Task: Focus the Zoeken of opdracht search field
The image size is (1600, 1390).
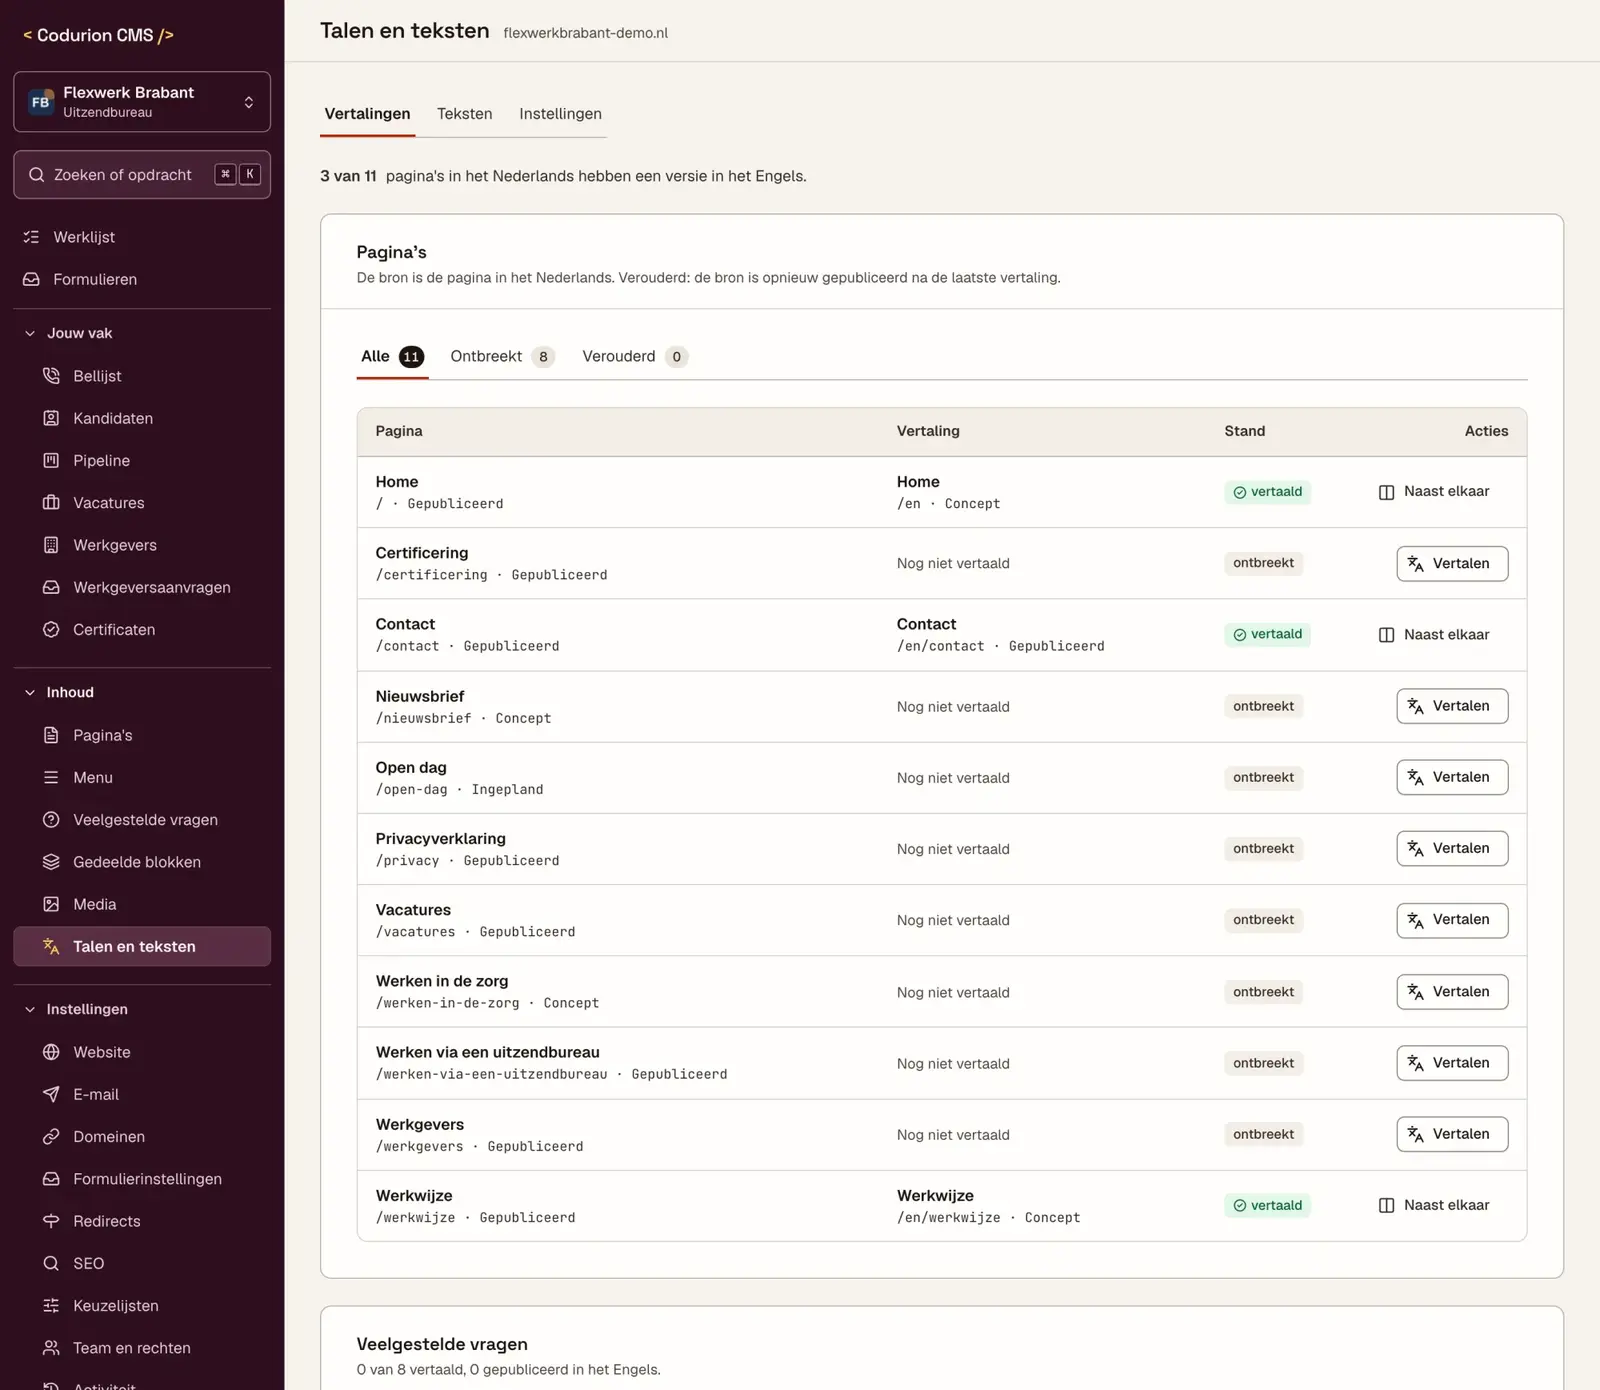Action: [142, 175]
